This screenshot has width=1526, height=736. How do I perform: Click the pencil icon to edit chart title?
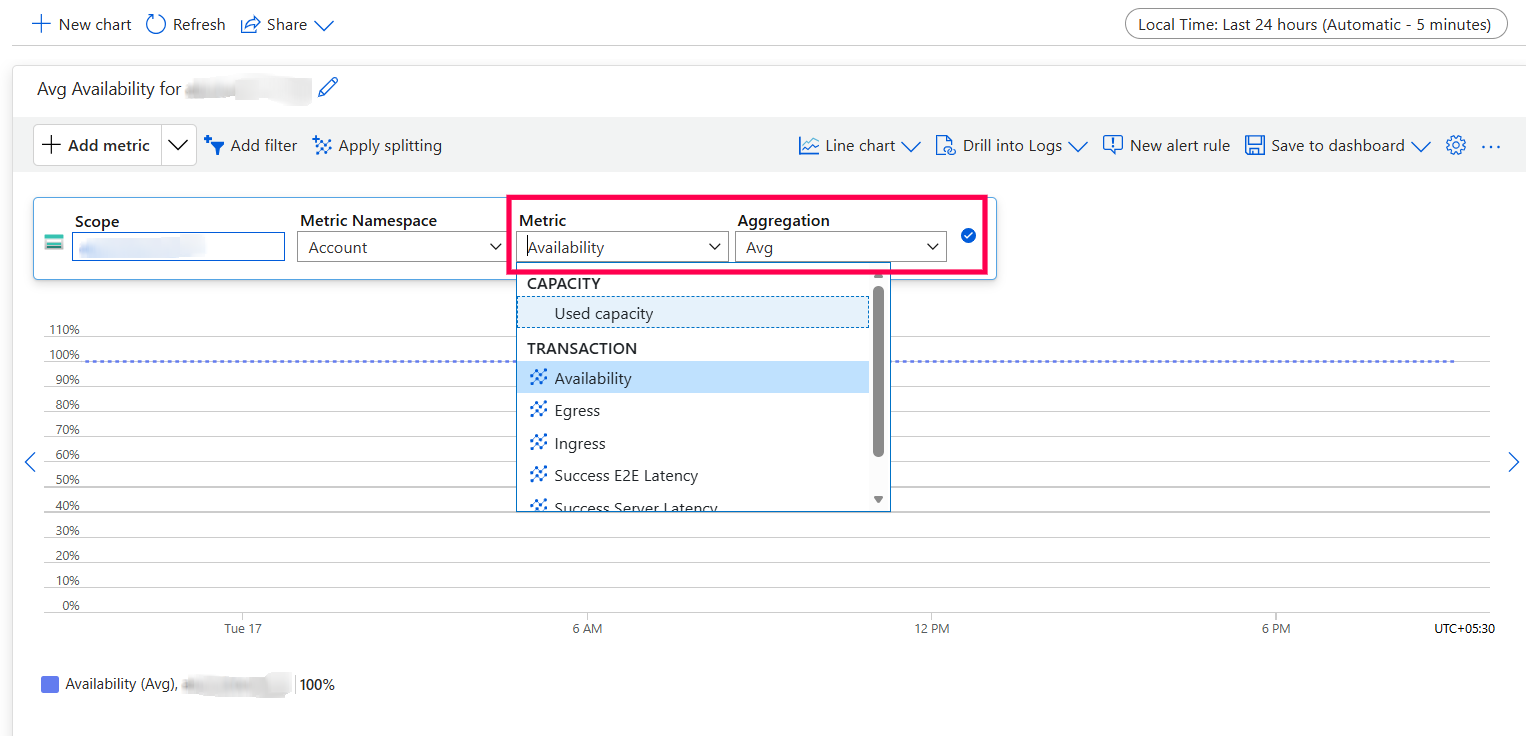(x=328, y=88)
